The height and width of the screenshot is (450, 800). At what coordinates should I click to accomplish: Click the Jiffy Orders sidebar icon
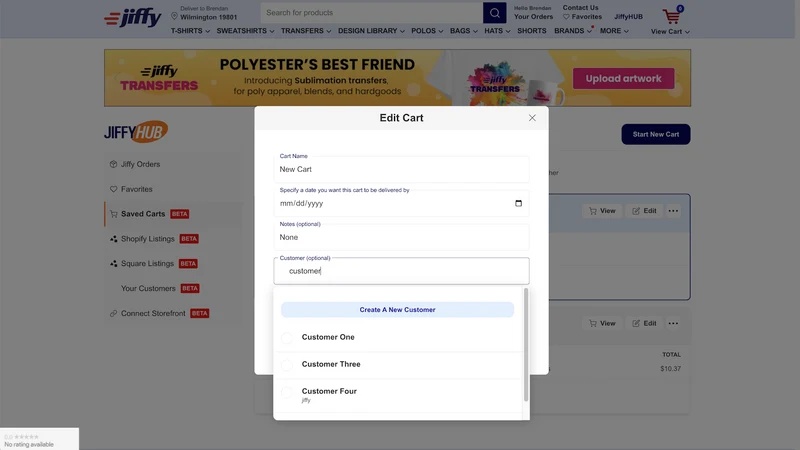click(113, 164)
